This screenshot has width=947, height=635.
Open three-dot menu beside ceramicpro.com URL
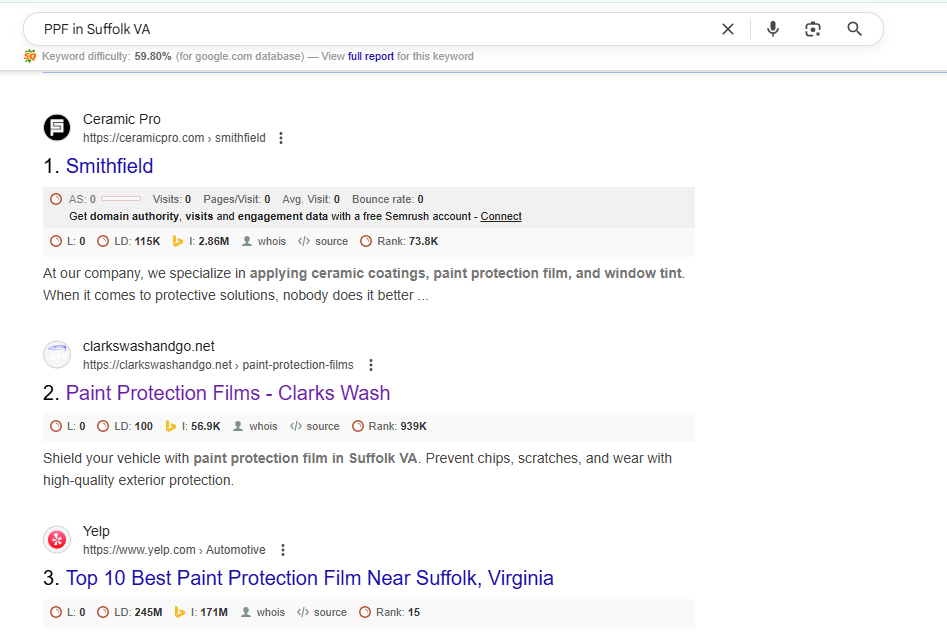tap(281, 138)
